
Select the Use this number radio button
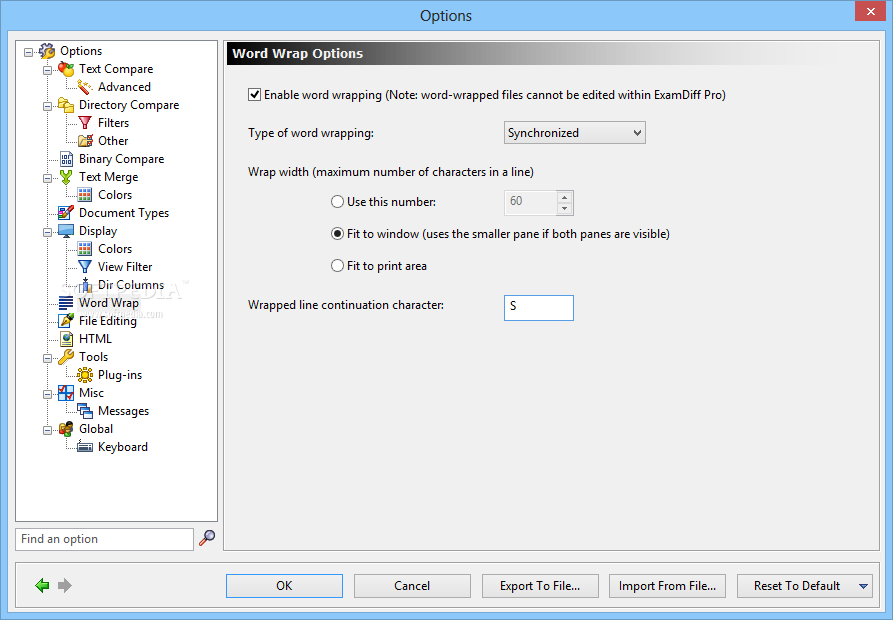pos(337,202)
